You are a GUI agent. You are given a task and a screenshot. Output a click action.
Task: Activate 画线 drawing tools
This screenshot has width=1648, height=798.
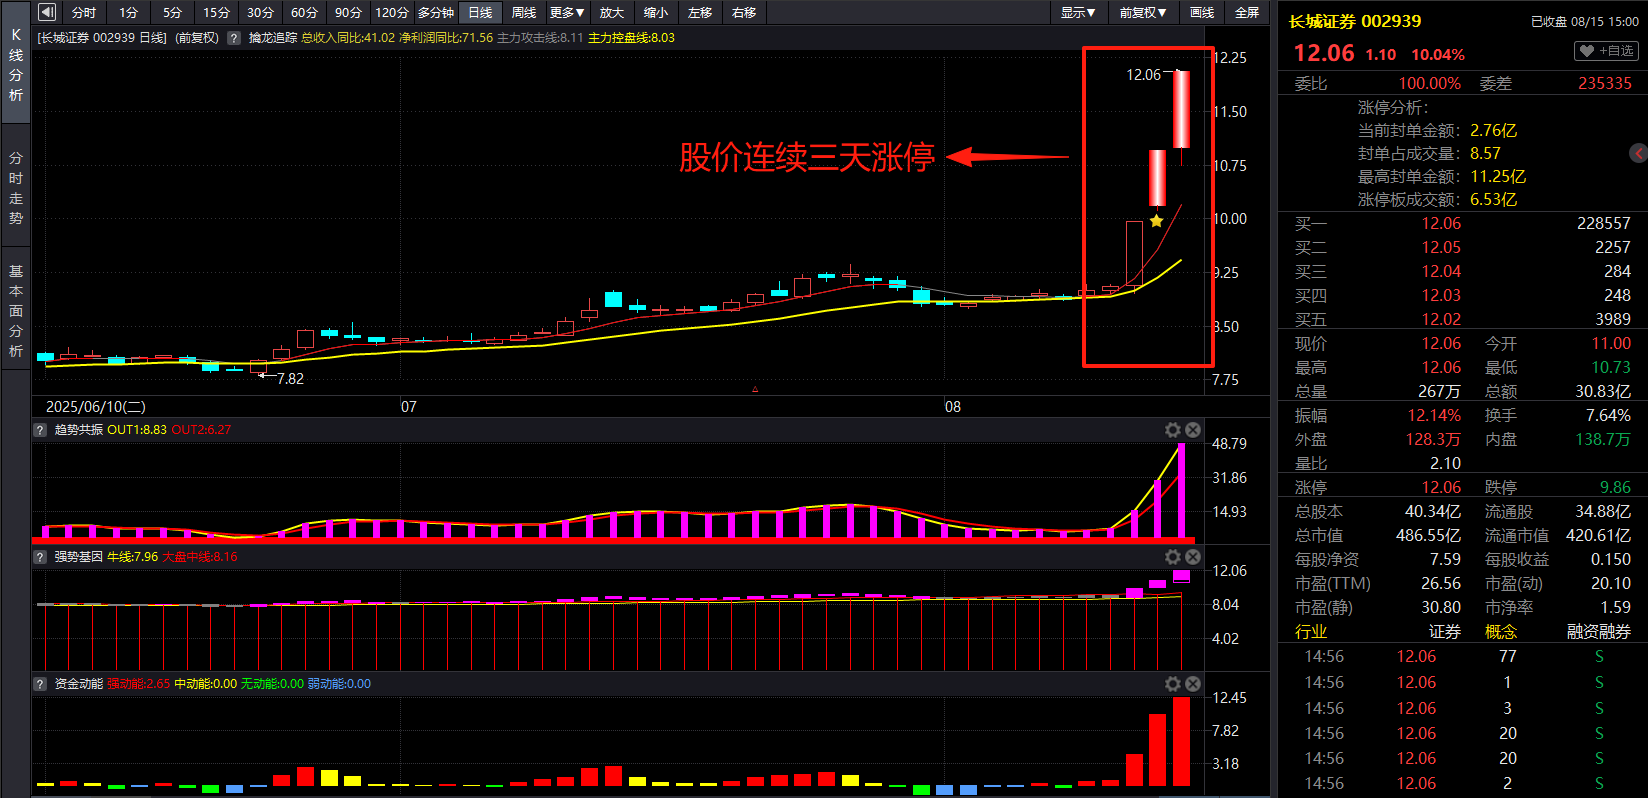click(1202, 12)
